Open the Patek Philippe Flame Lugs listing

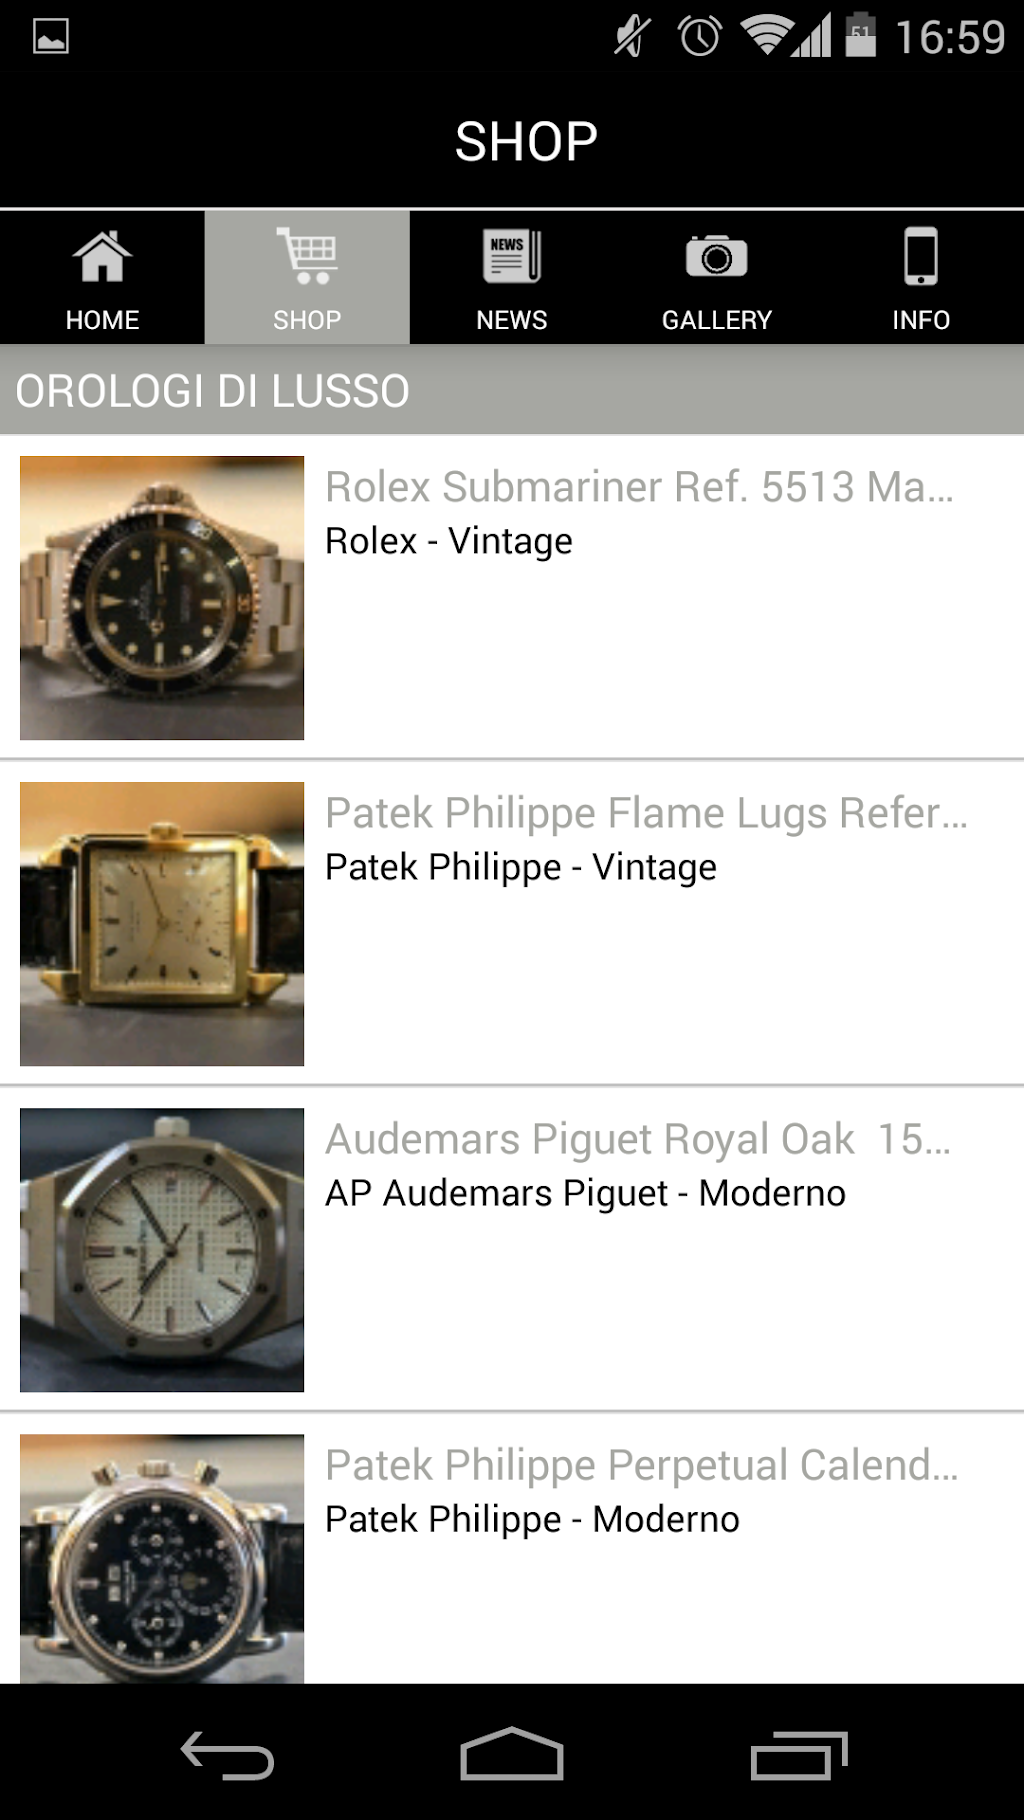point(646,813)
